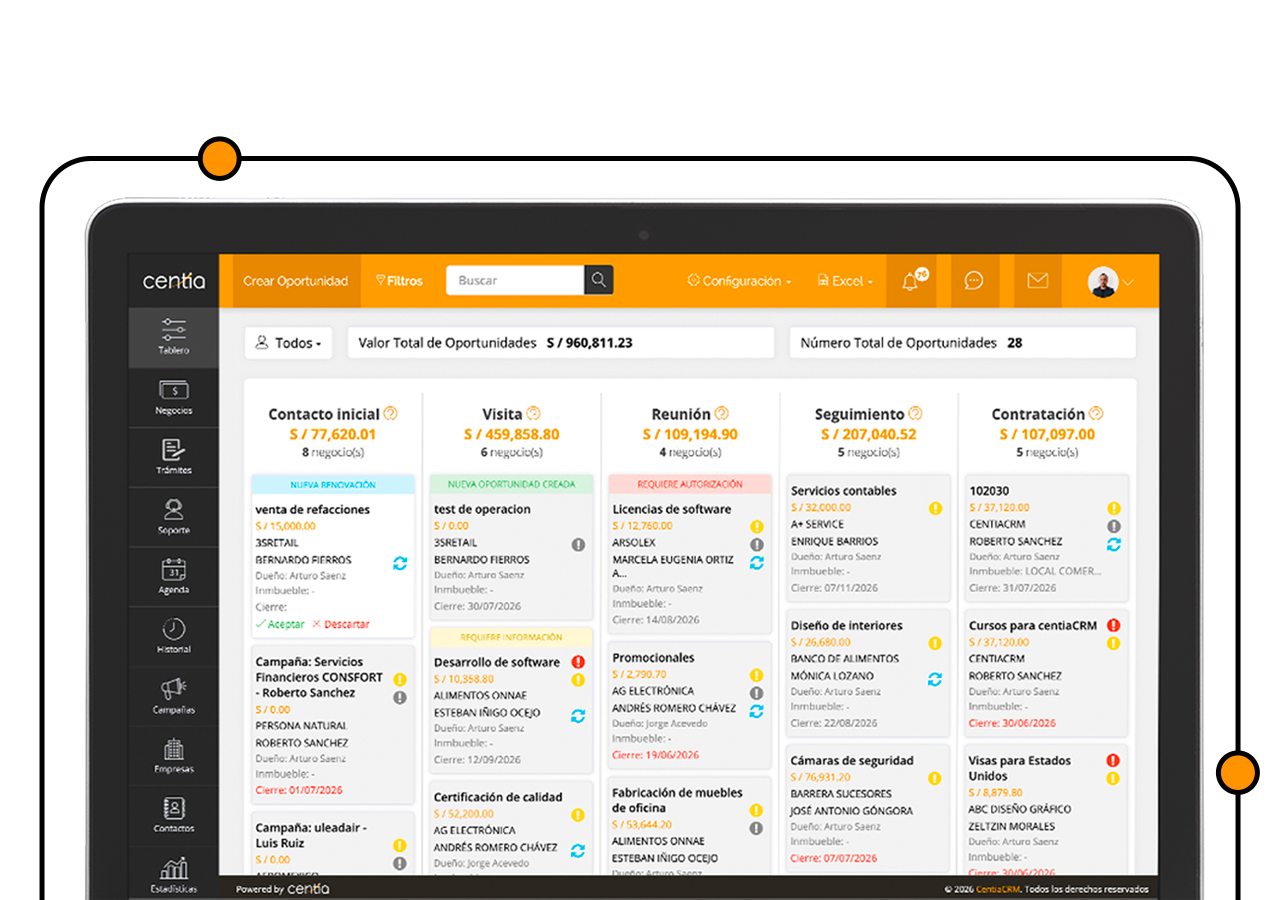This screenshot has width=1280, height=900.
Task: Select the Contratación column heading
Action: click(x=1038, y=414)
